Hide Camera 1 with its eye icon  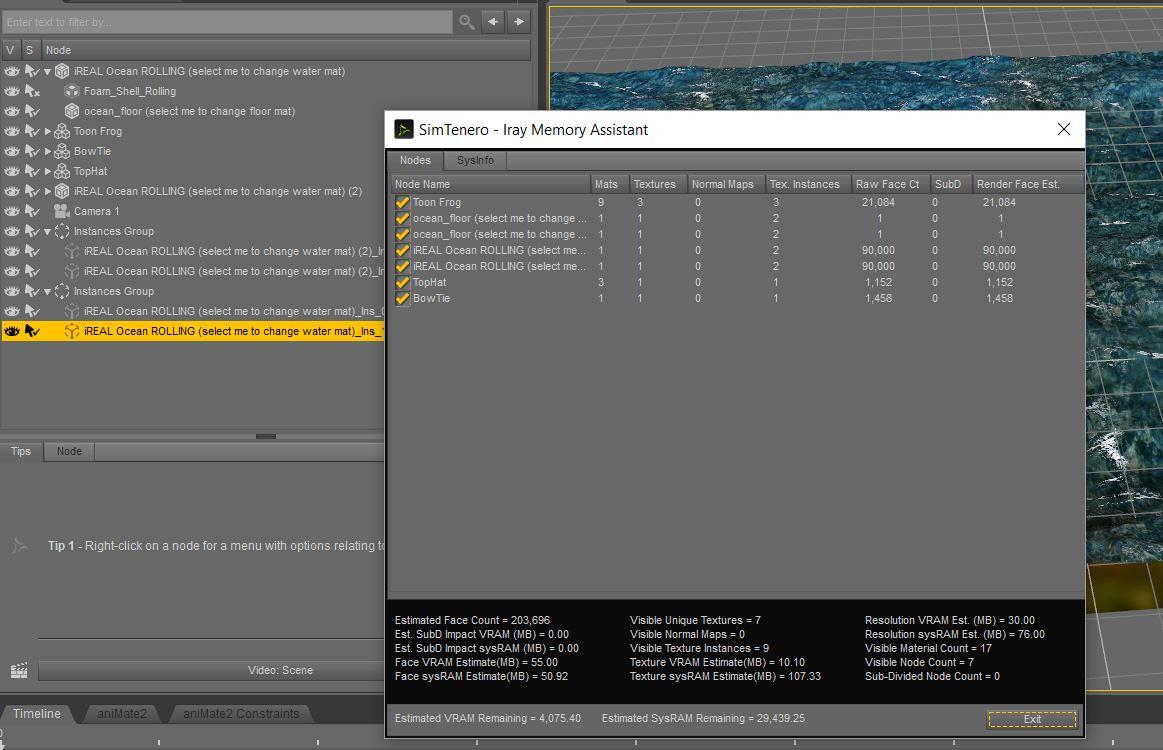[x=12, y=211]
